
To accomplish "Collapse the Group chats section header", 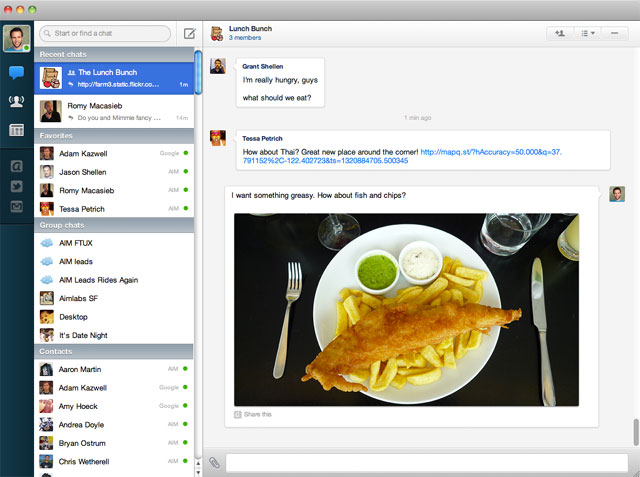I will pyautogui.click(x=115, y=225).
